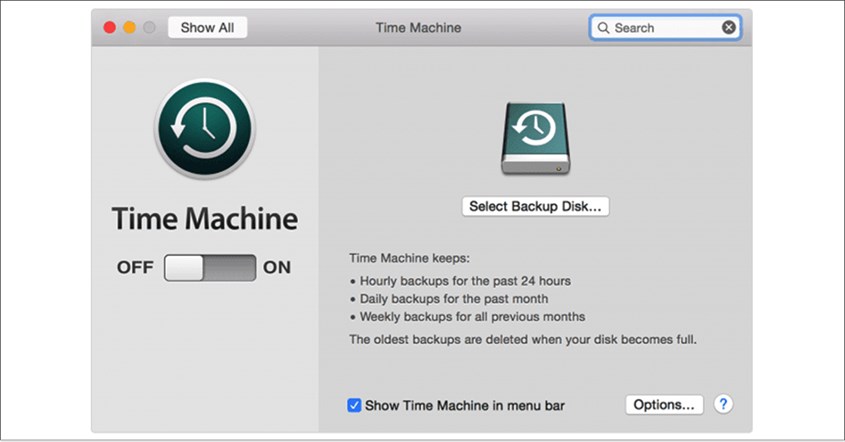
Task: Minimize the window with the yellow button
Action: click(x=129, y=27)
